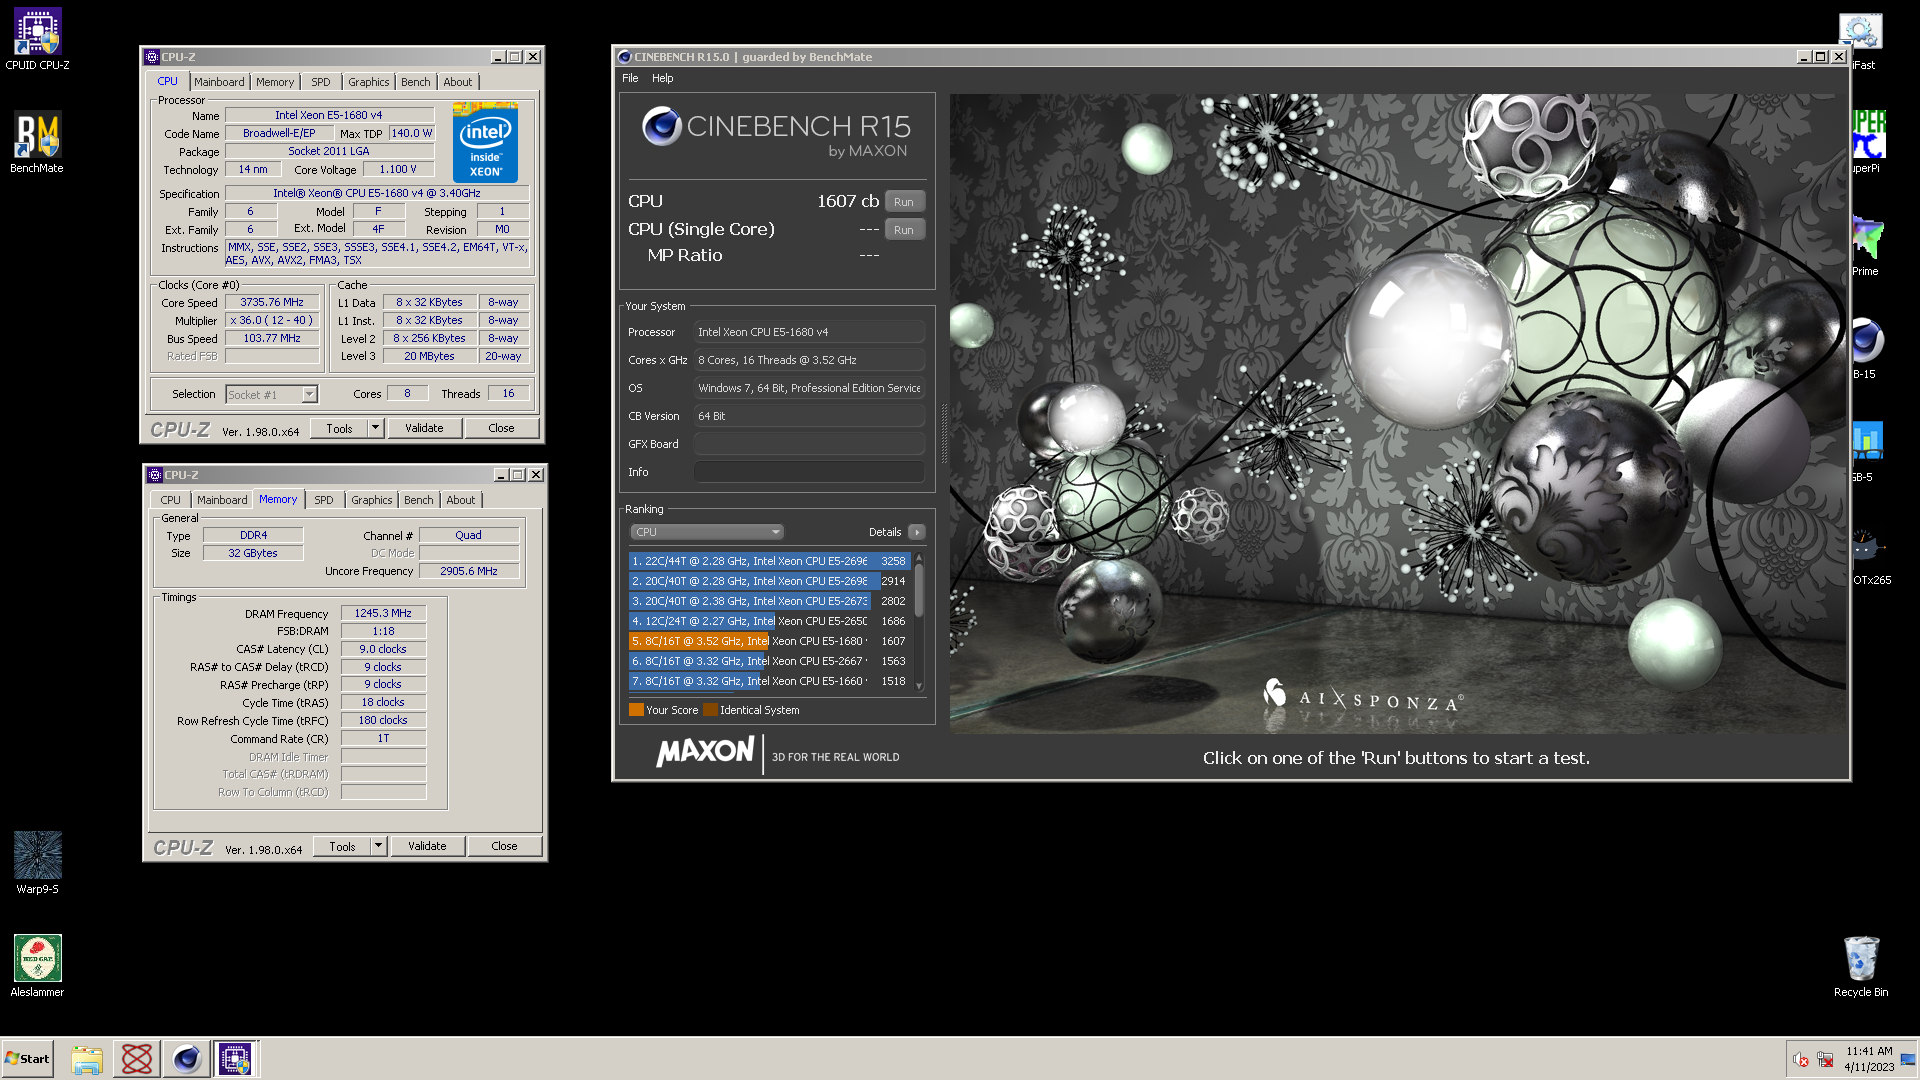
Task: Switch to CPU tab in lower CPU-Z
Action: [171, 500]
